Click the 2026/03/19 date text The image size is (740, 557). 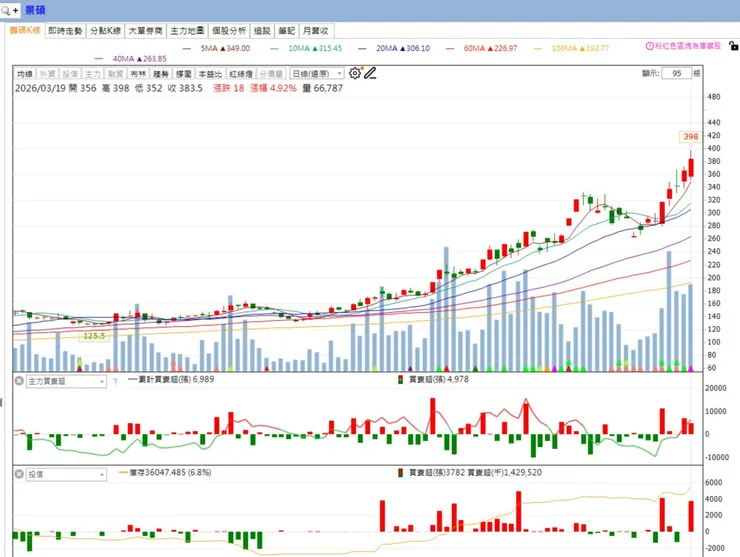tap(40, 88)
